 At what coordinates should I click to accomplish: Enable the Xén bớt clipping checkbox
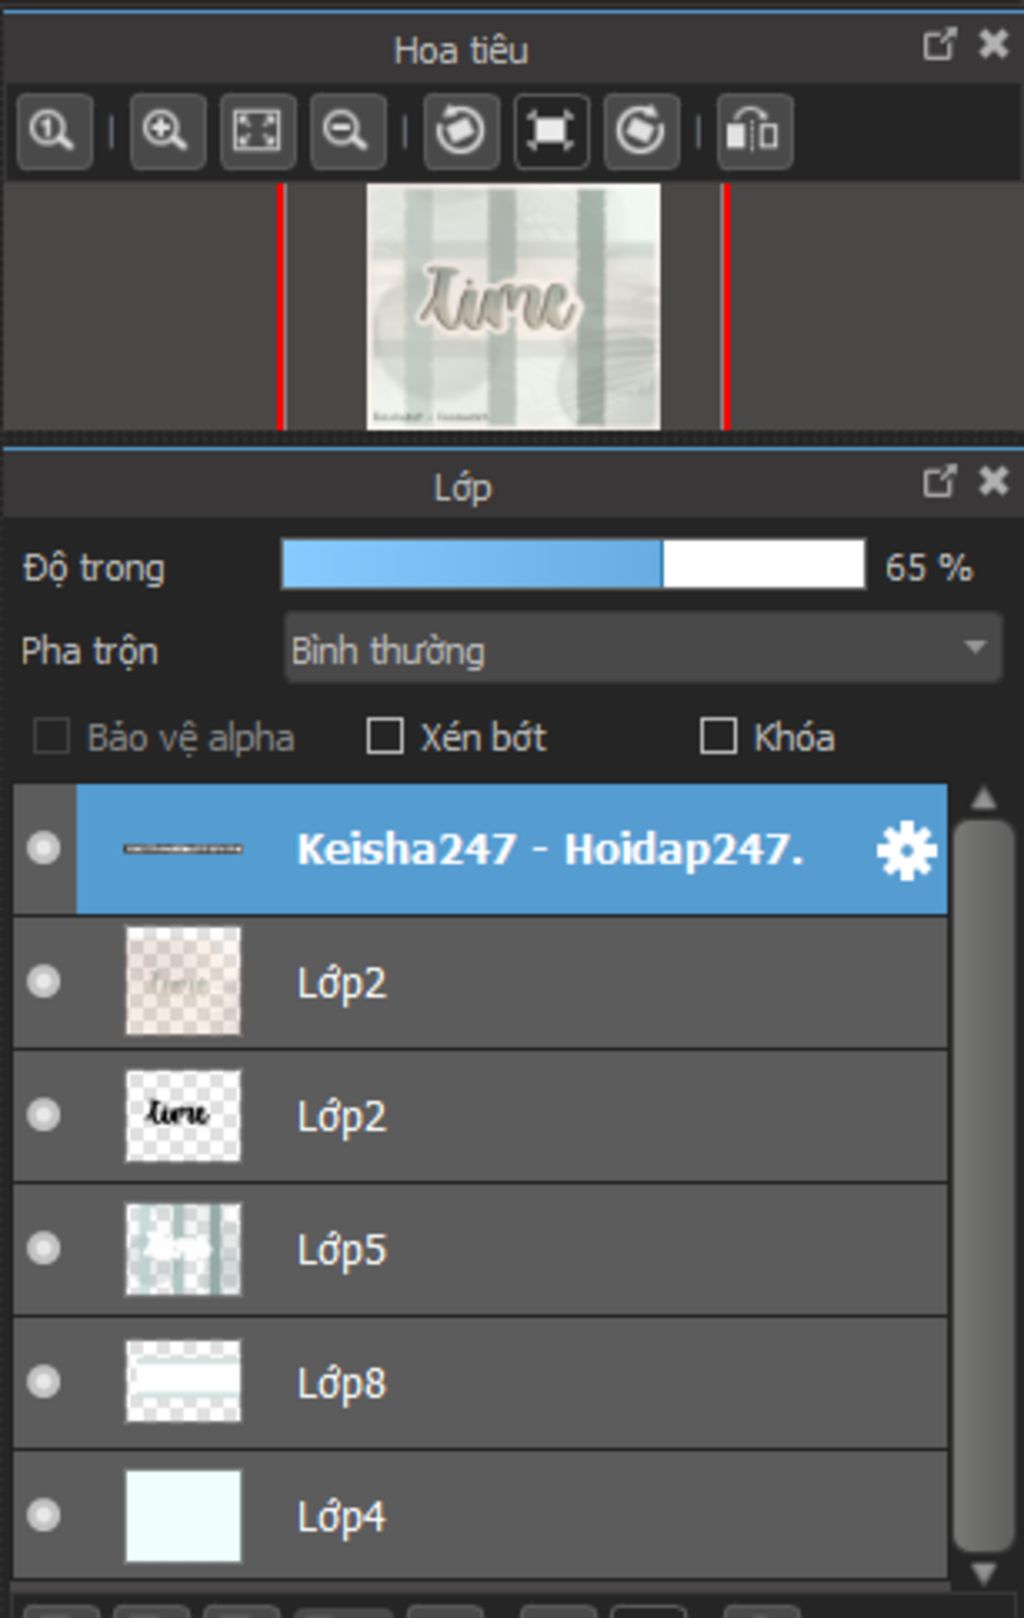(x=385, y=737)
